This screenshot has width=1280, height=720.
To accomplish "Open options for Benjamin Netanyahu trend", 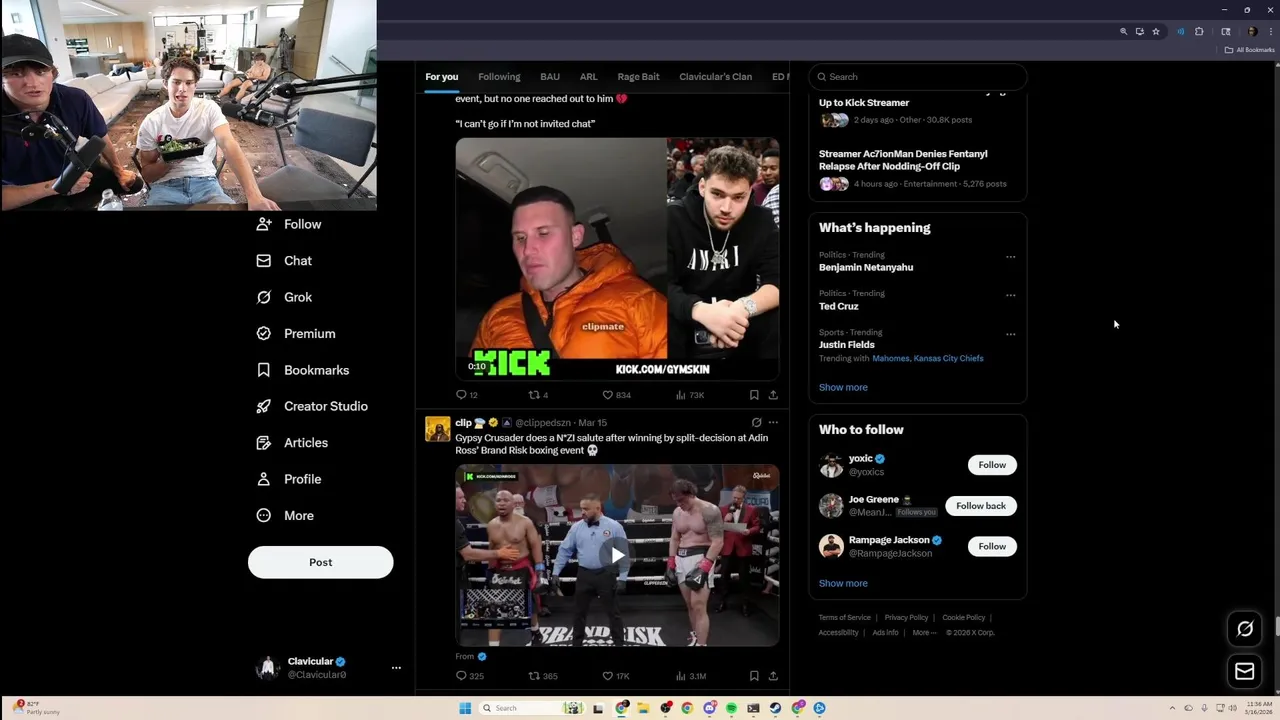I will tap(1010, 257).
